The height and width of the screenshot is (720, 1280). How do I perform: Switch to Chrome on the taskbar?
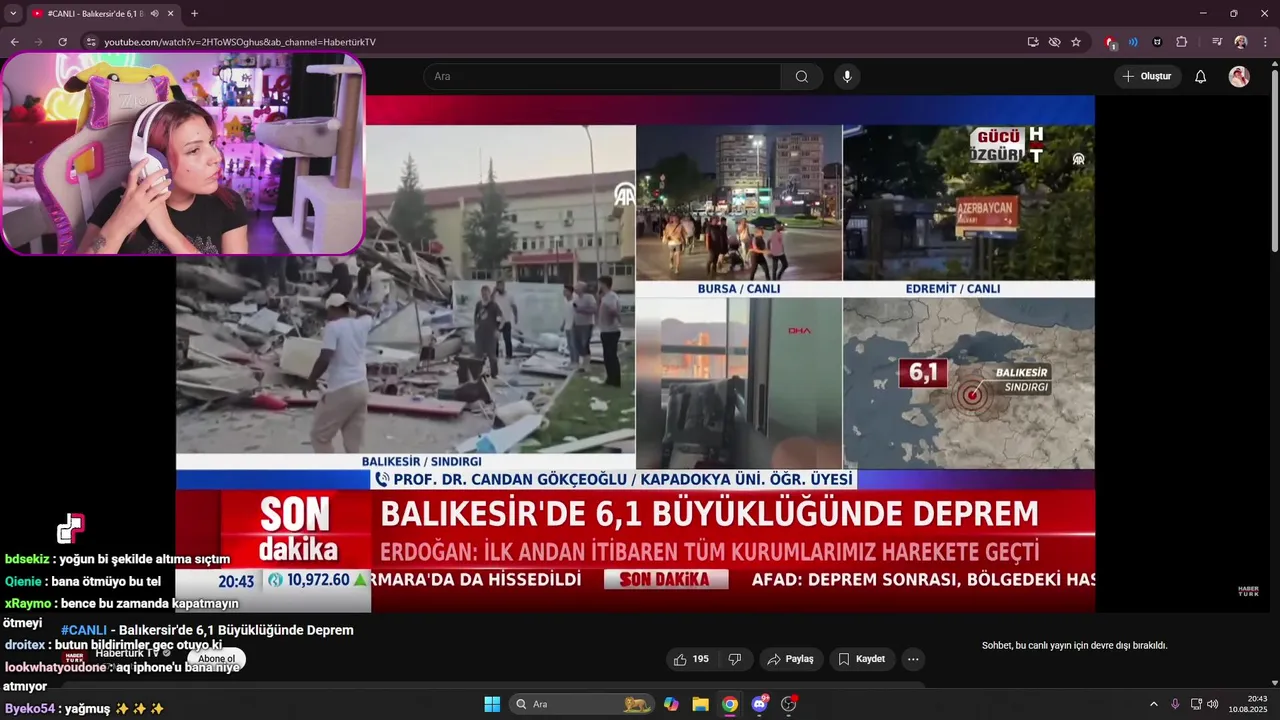pos(730,704)
